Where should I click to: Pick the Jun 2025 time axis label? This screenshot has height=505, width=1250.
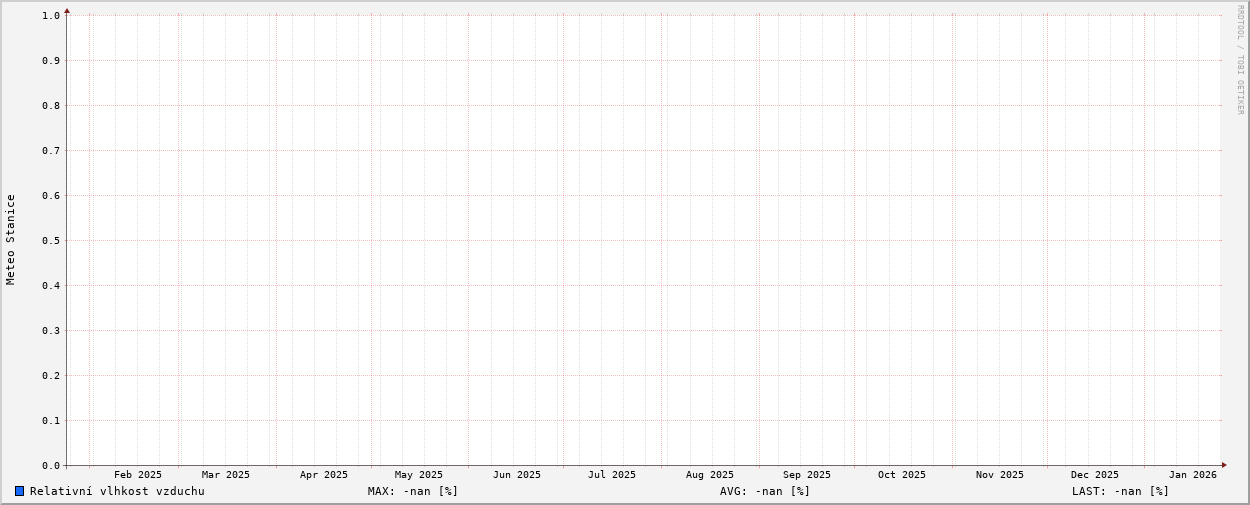517,475
